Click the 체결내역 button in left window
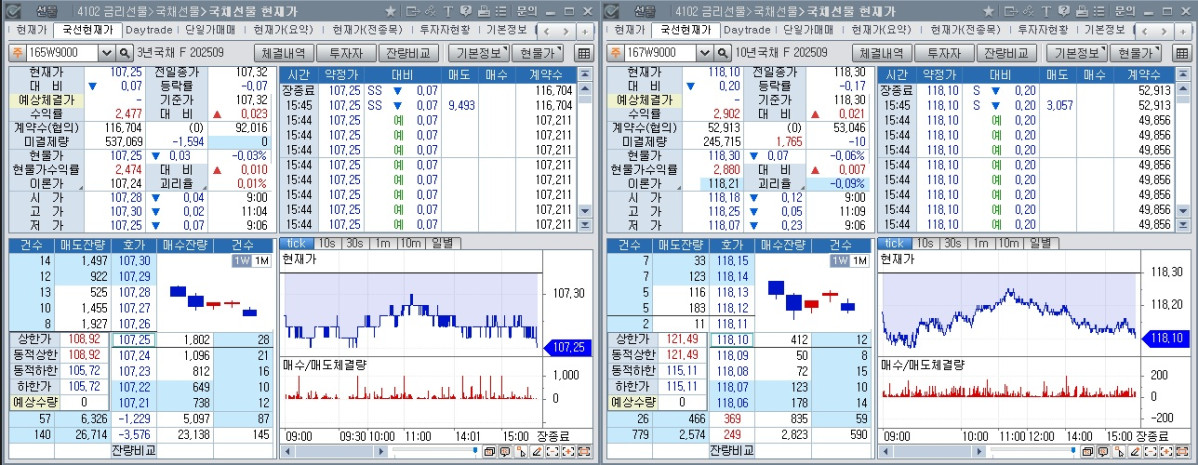Image resolution: width=1198 pixels, height=465 pixels. [283, 53]
